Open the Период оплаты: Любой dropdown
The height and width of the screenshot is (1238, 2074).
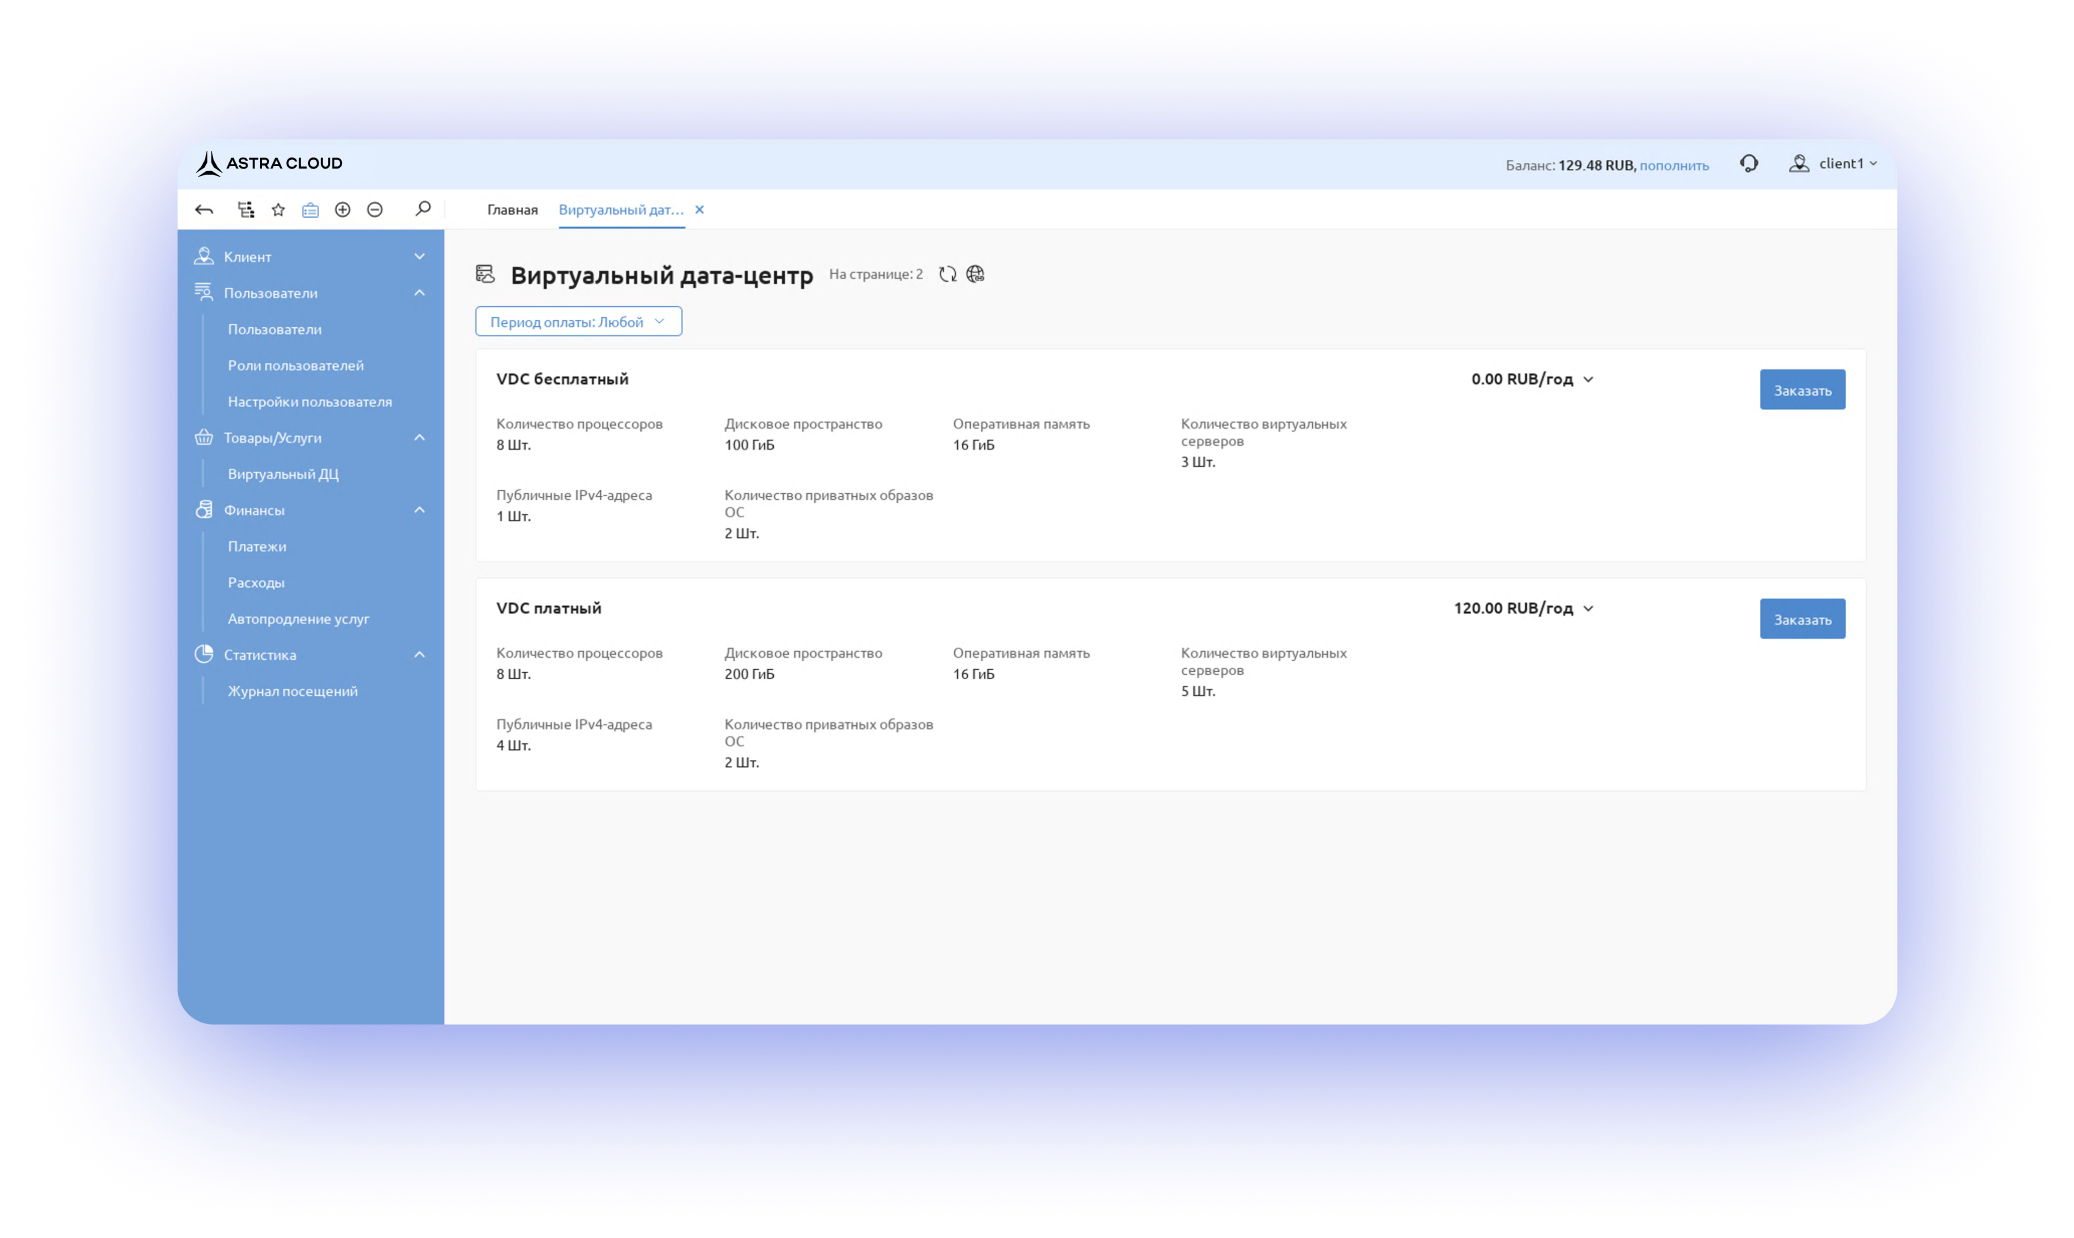pos(578,321)
